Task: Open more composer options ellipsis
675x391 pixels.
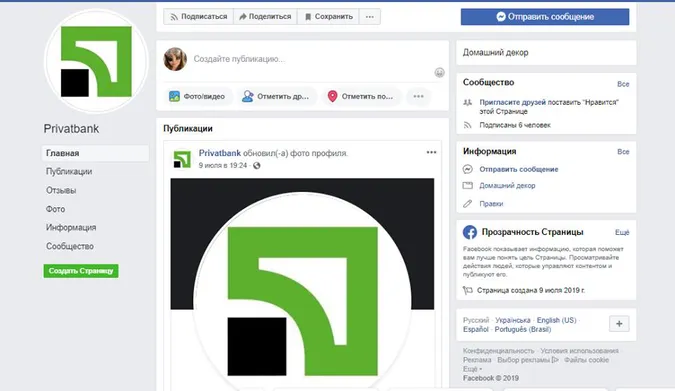Action: click(418, 96)
